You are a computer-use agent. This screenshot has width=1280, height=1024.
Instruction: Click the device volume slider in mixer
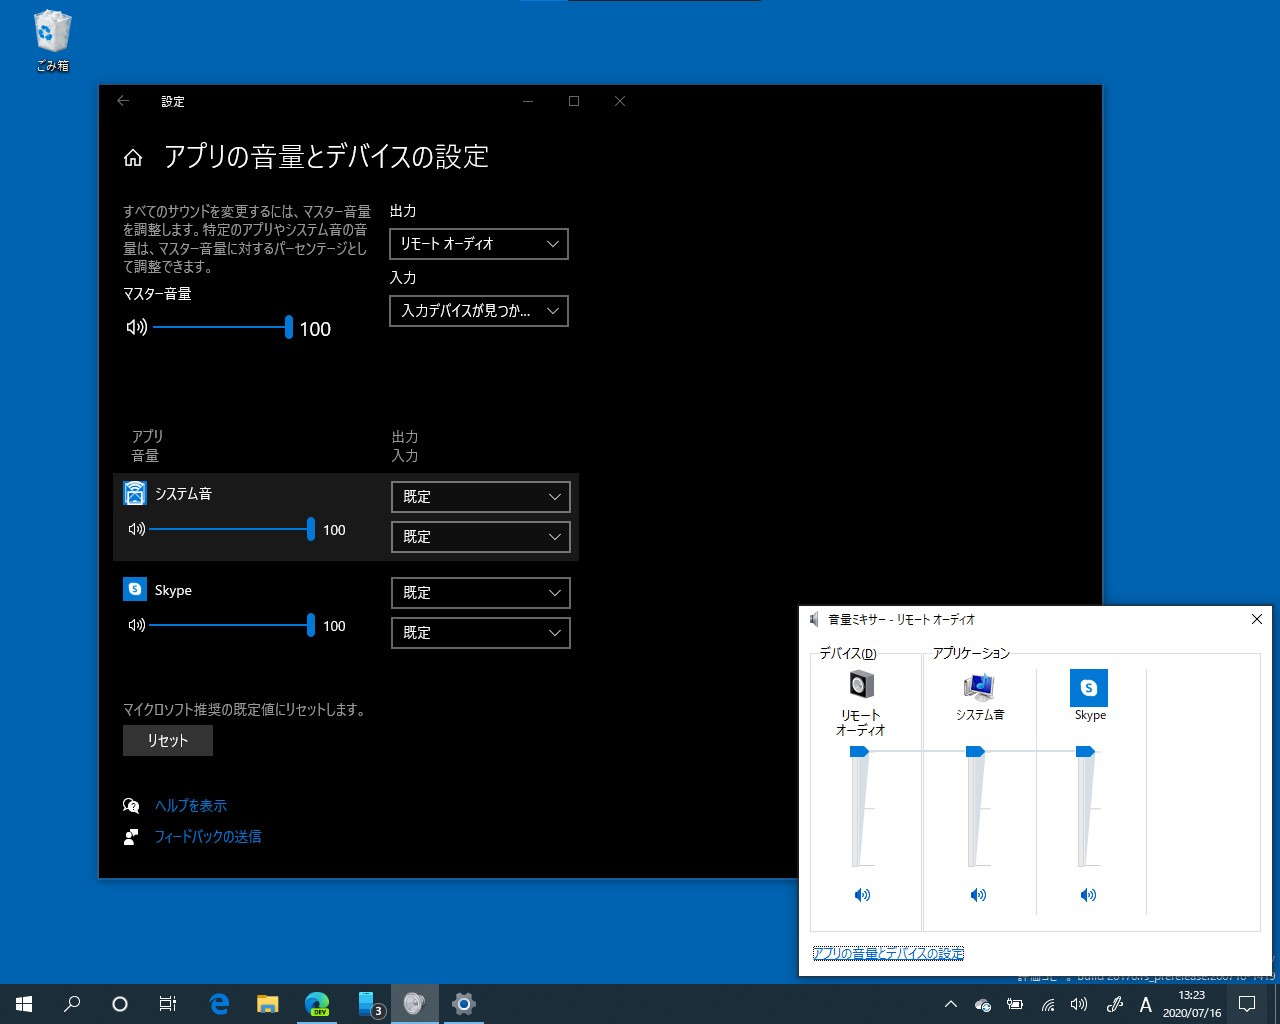click(860, 807)
